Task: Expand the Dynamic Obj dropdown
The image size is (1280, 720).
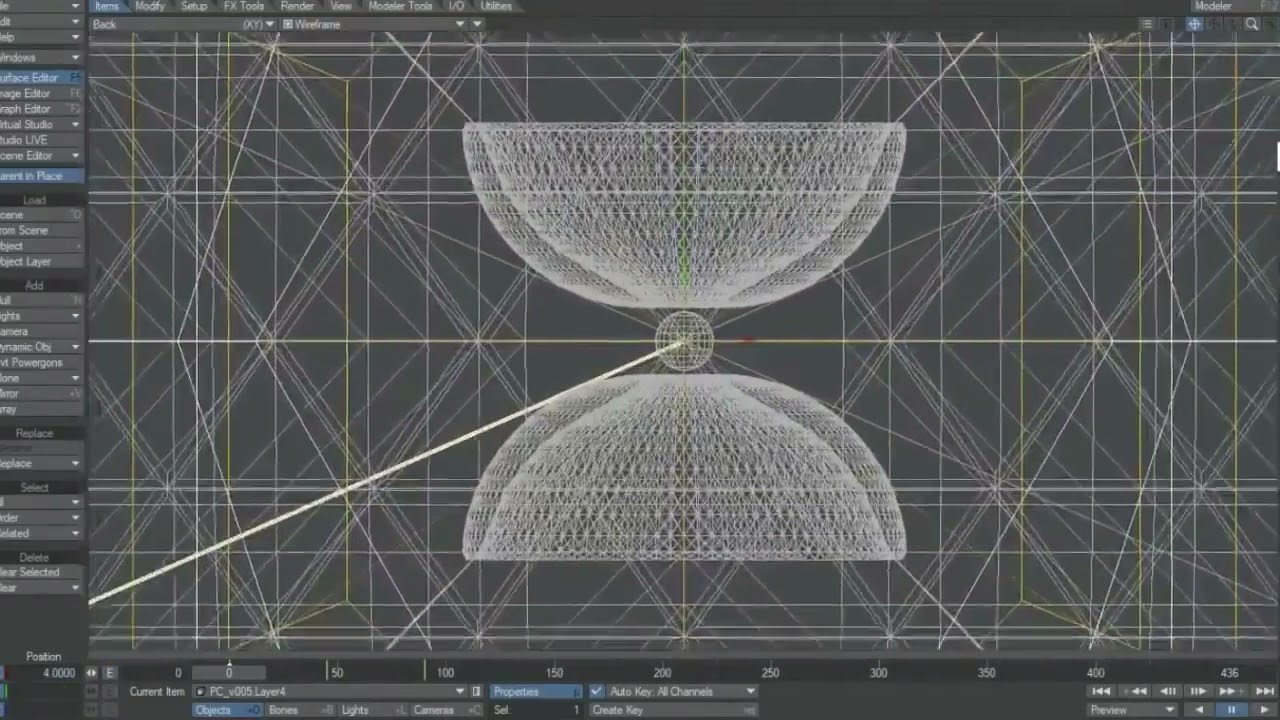Action: pyautogui.click(x=40, y=347)
